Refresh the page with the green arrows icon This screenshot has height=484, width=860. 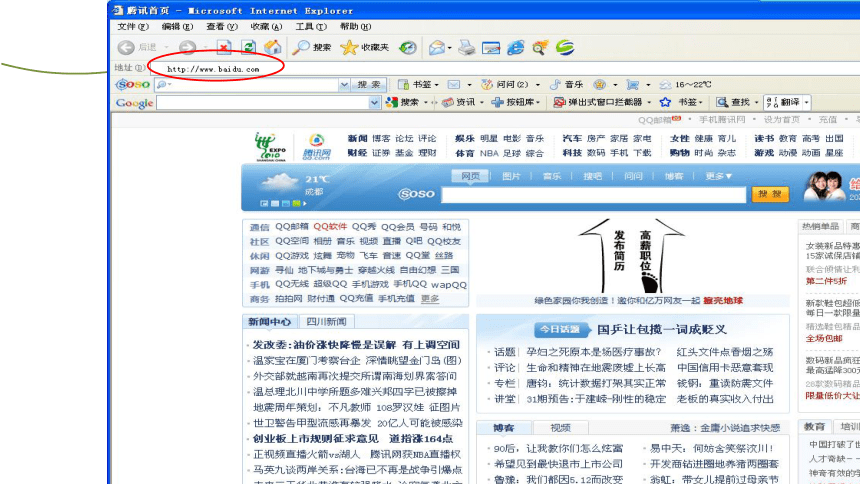249,48
